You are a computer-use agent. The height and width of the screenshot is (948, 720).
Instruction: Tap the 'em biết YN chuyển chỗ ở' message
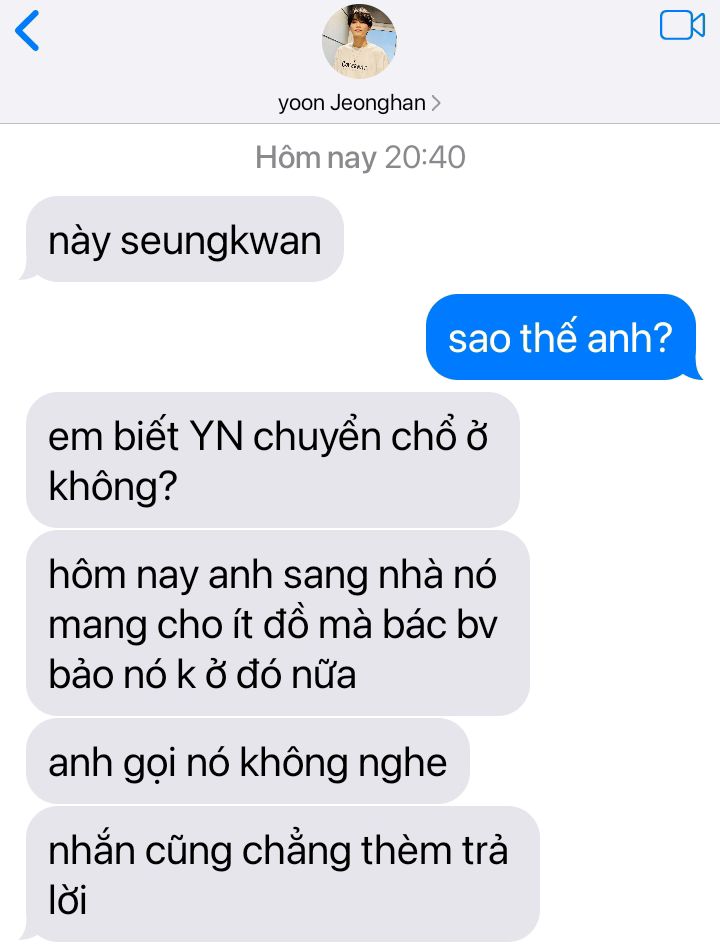click(x=273, y=460)
